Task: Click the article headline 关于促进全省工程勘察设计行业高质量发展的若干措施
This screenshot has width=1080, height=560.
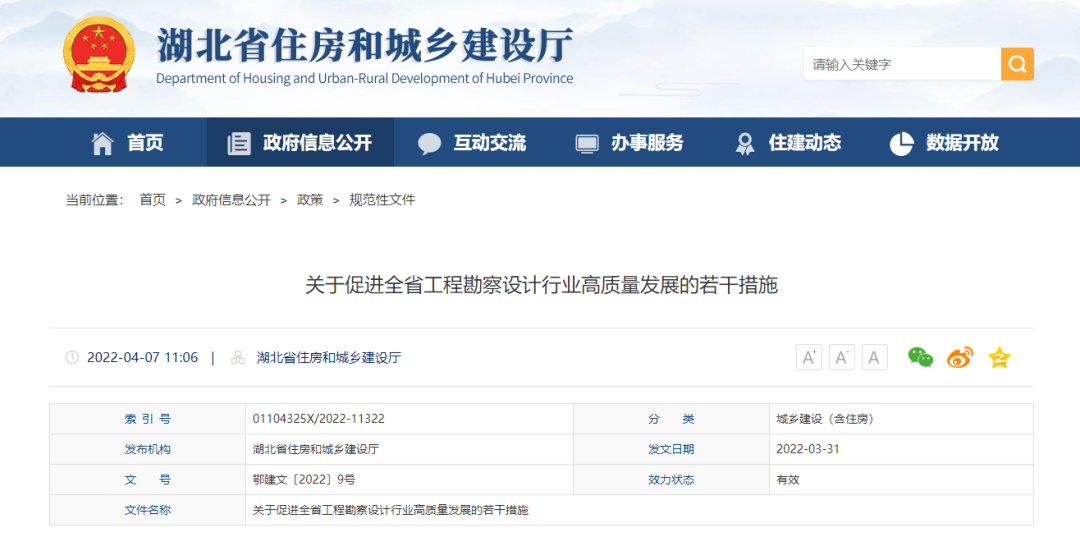Action: click(541, 285)
